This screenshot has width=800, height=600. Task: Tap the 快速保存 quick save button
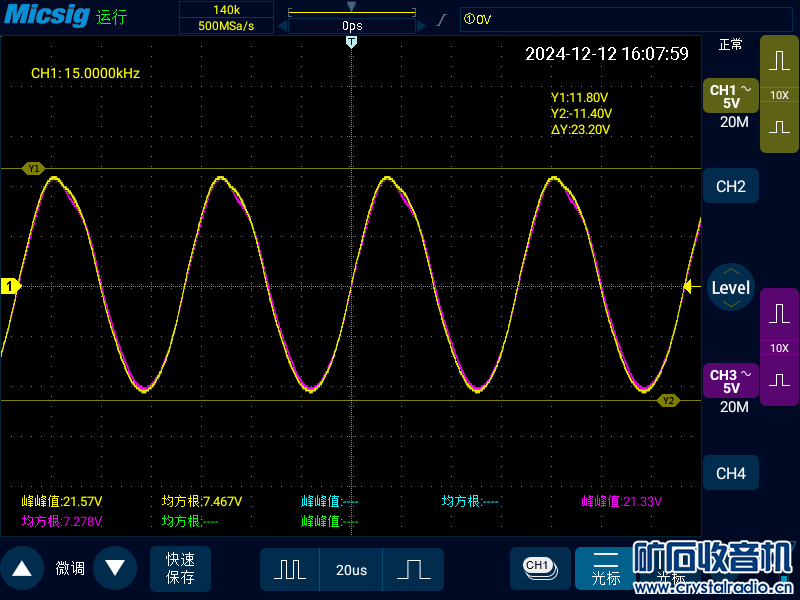pyautogui.click(x=181, y=568)
